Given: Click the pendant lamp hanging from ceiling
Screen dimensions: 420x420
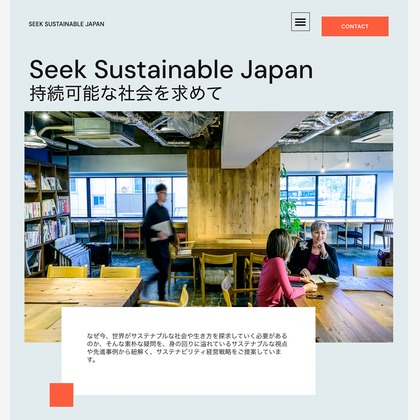Looking at the screenshot, I should click(35, 137).
